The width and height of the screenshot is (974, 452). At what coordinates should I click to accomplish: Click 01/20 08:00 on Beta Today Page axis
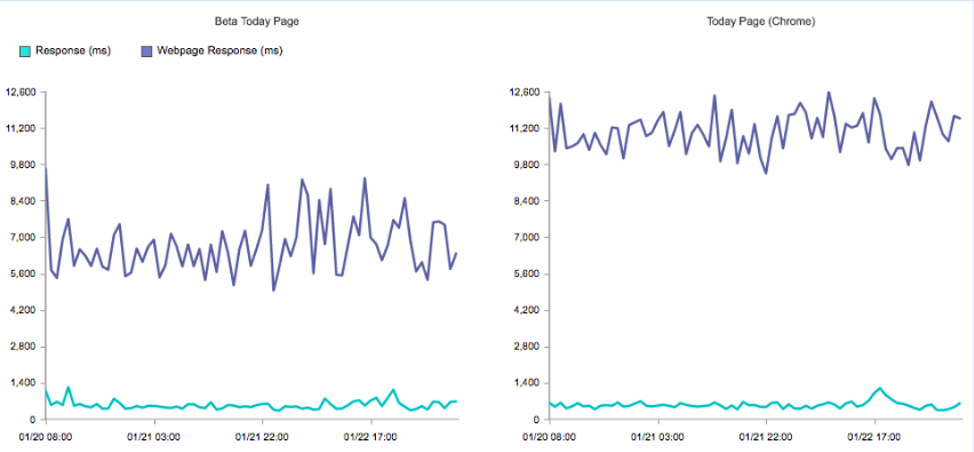46,436
